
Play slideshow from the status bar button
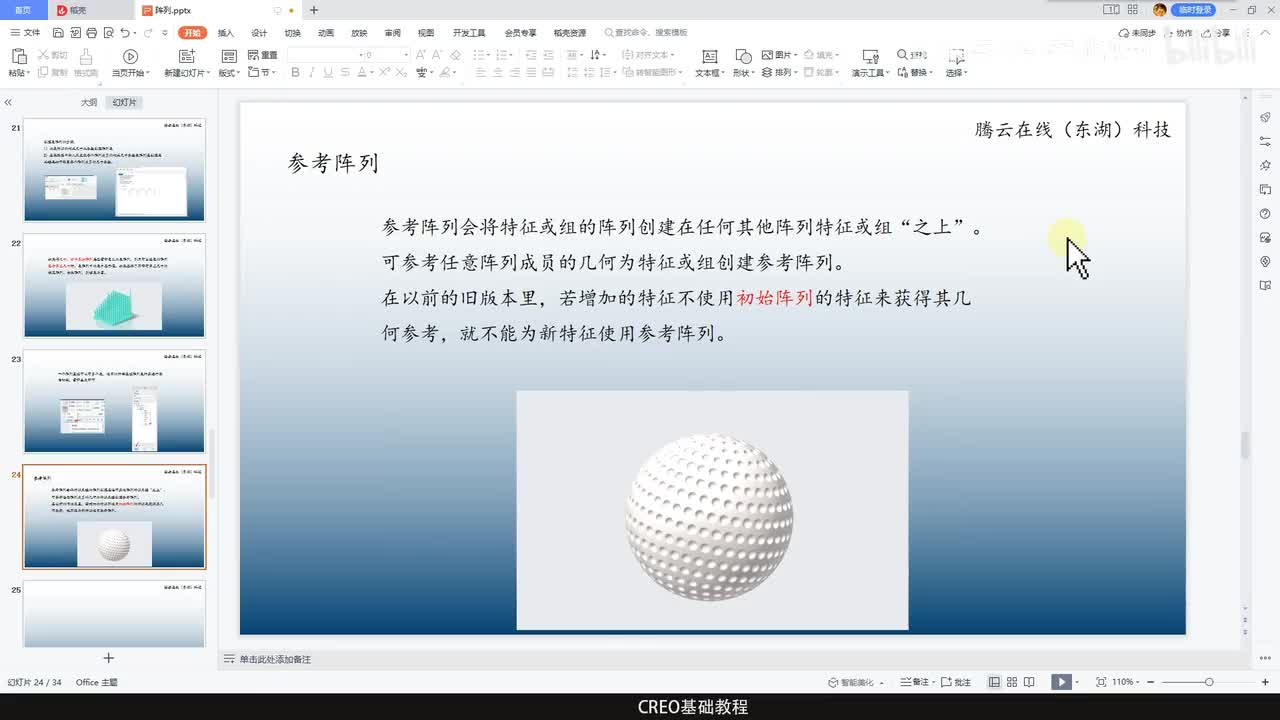tap(1060, 682)
